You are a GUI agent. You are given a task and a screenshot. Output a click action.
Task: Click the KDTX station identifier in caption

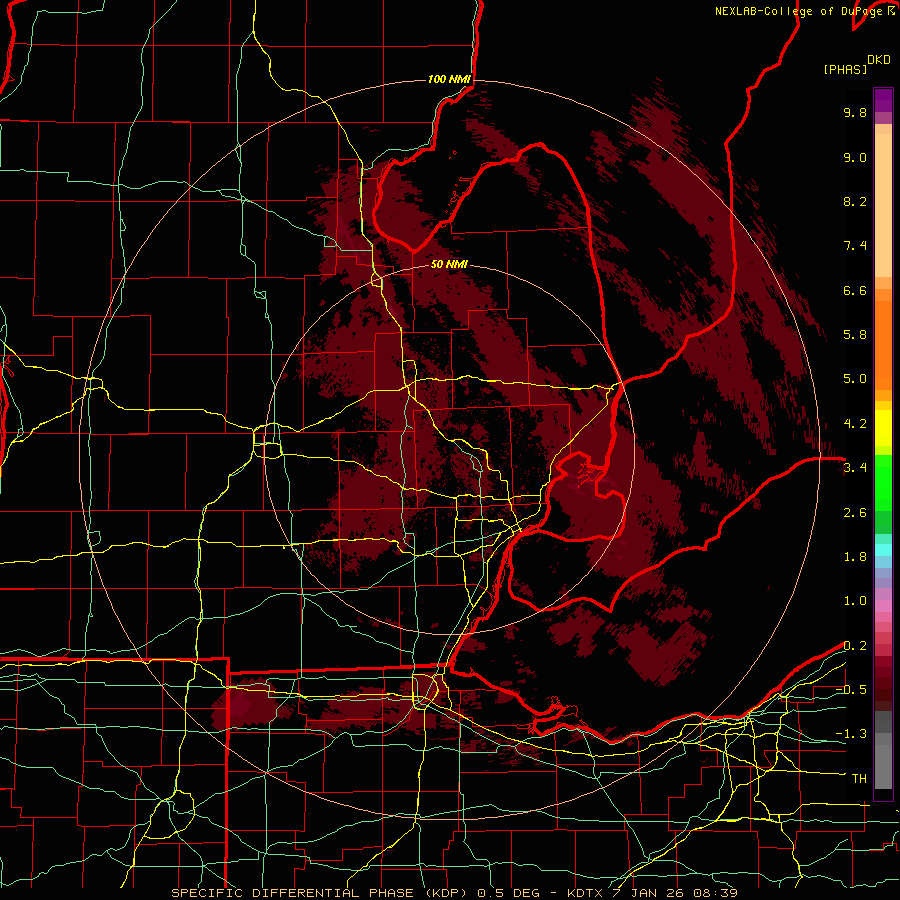click(x=586, y=893)
